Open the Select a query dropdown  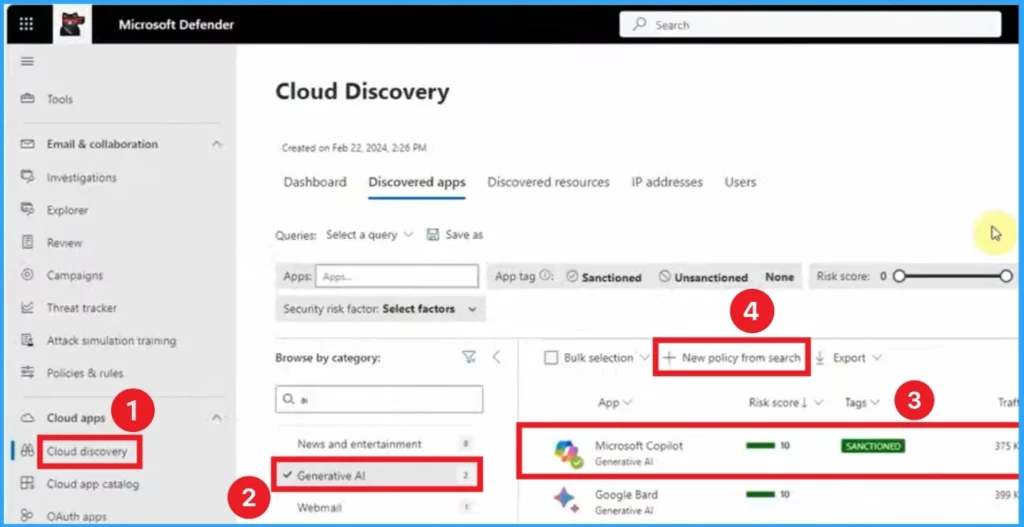tap(369, 234)
